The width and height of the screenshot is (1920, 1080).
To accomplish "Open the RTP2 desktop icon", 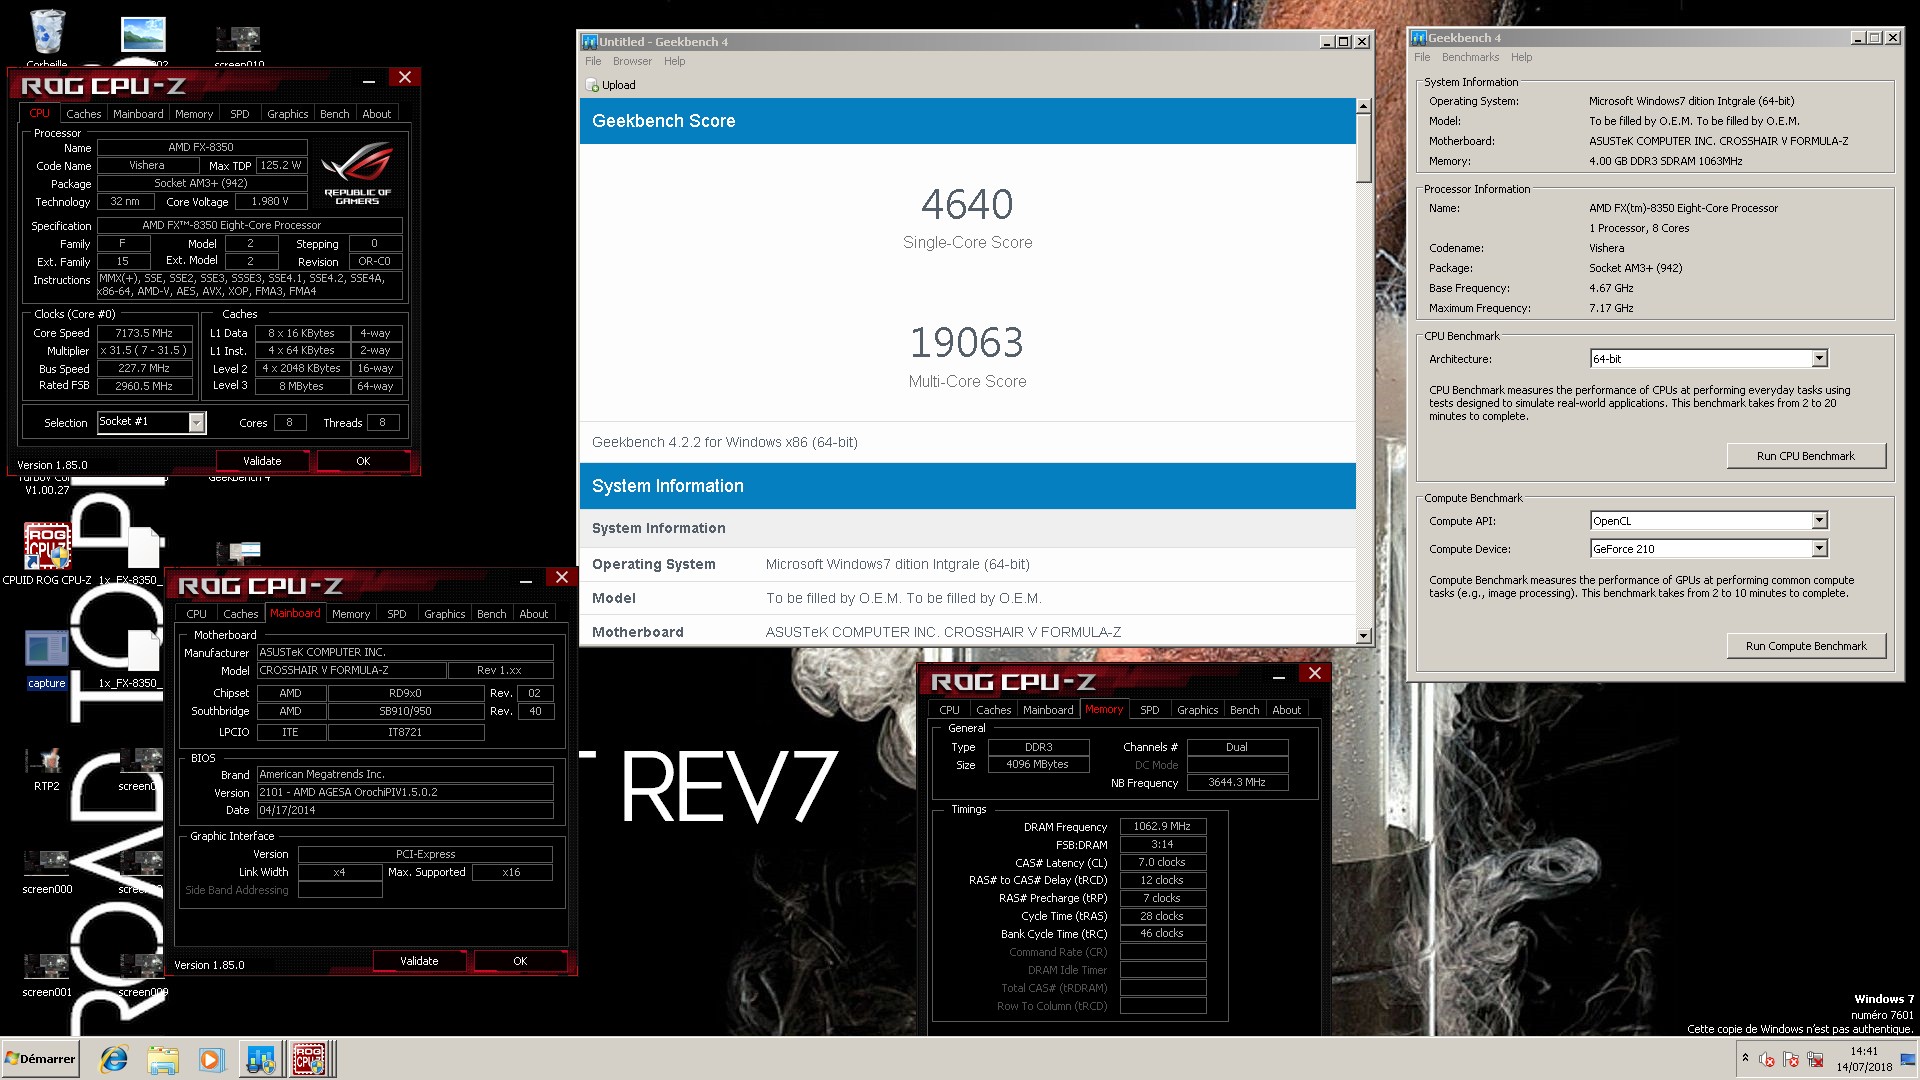I will tap(47, 768).
